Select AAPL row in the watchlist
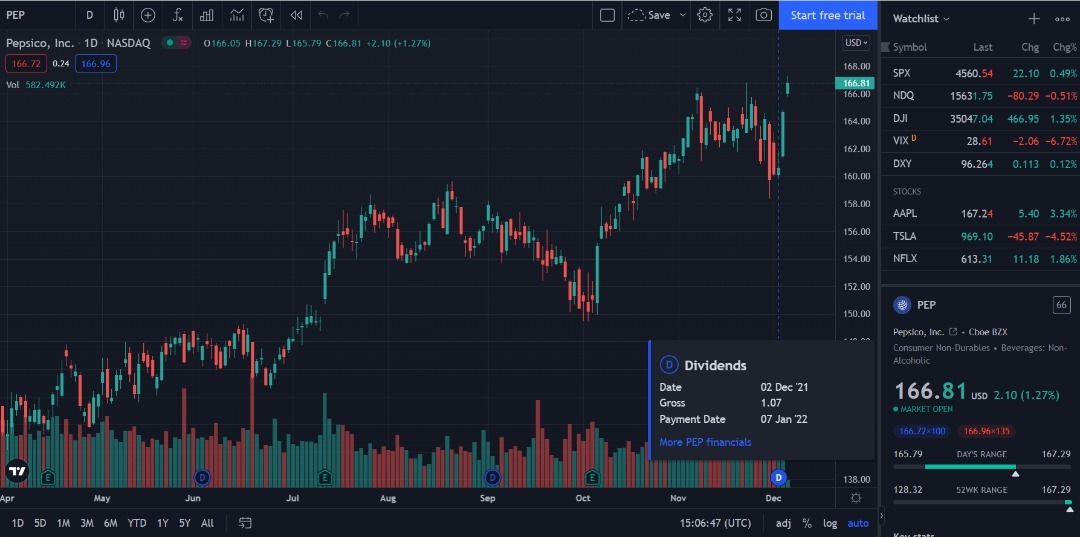 [x=981, y=213]
